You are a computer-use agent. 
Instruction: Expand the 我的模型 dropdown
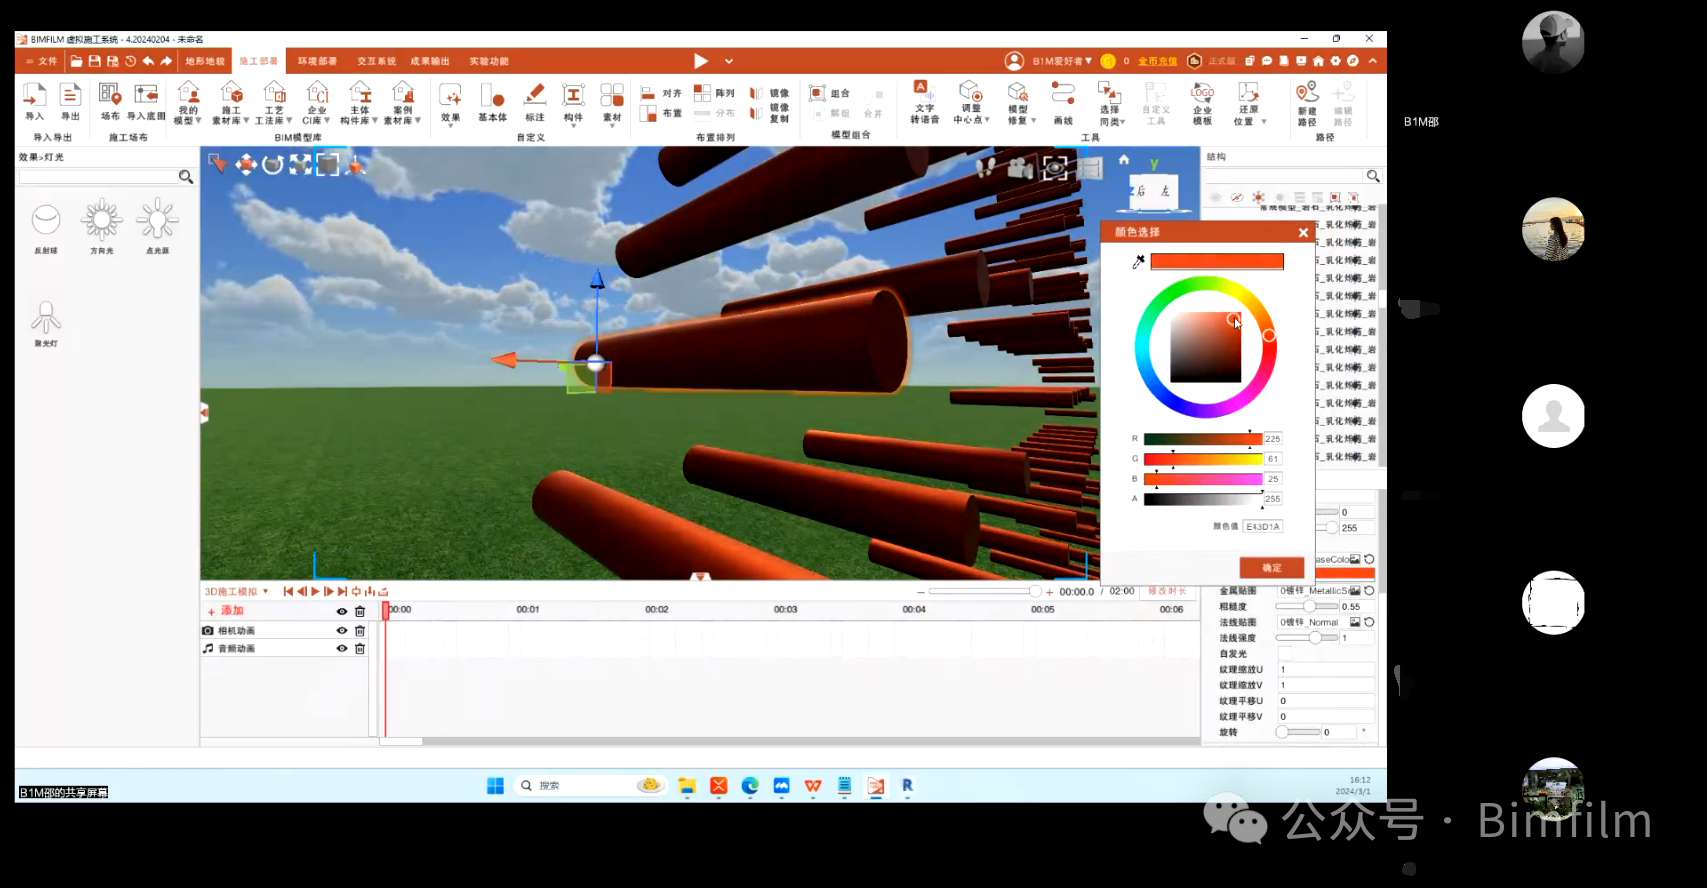[188, 104]
